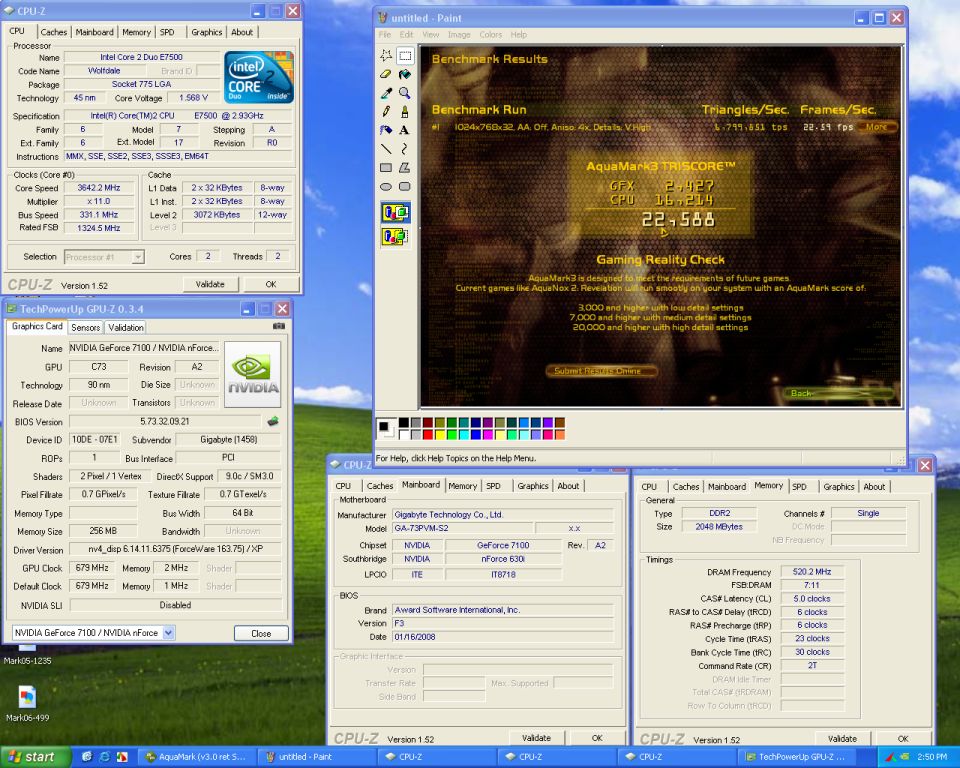Open the Mark06-499 desktop icon
The image size is (960, 768).
[x=27, y=704]
